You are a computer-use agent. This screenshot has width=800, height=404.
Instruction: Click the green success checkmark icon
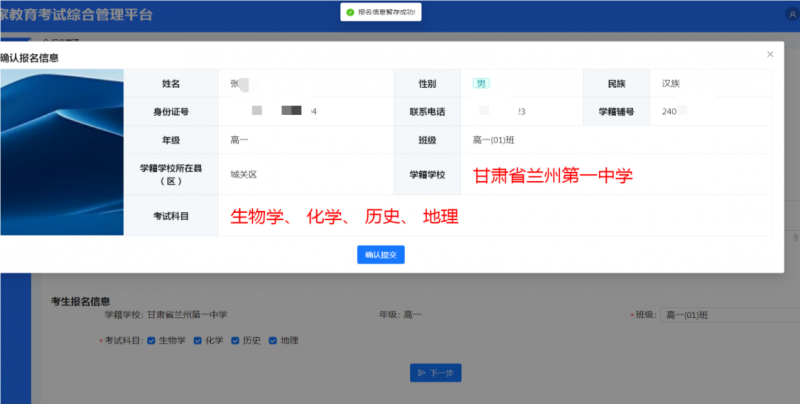pyautogui.click(x=350, y=13)
